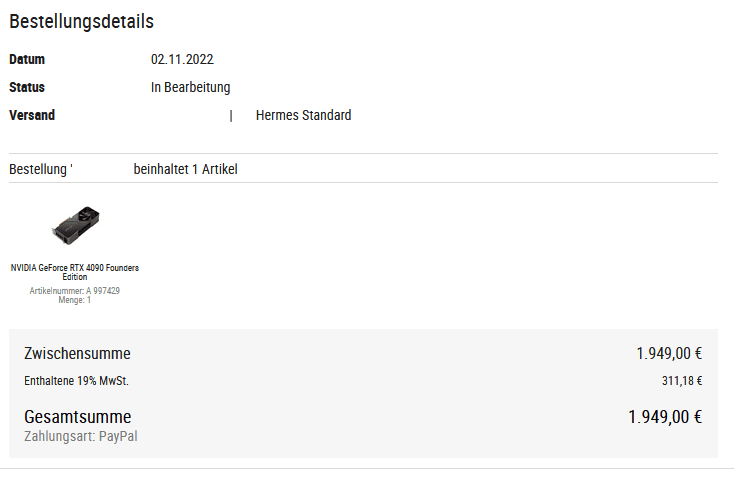Click the Hermes Standard shipping text
Screen dimensions: 734x477
tap(303, 115)
